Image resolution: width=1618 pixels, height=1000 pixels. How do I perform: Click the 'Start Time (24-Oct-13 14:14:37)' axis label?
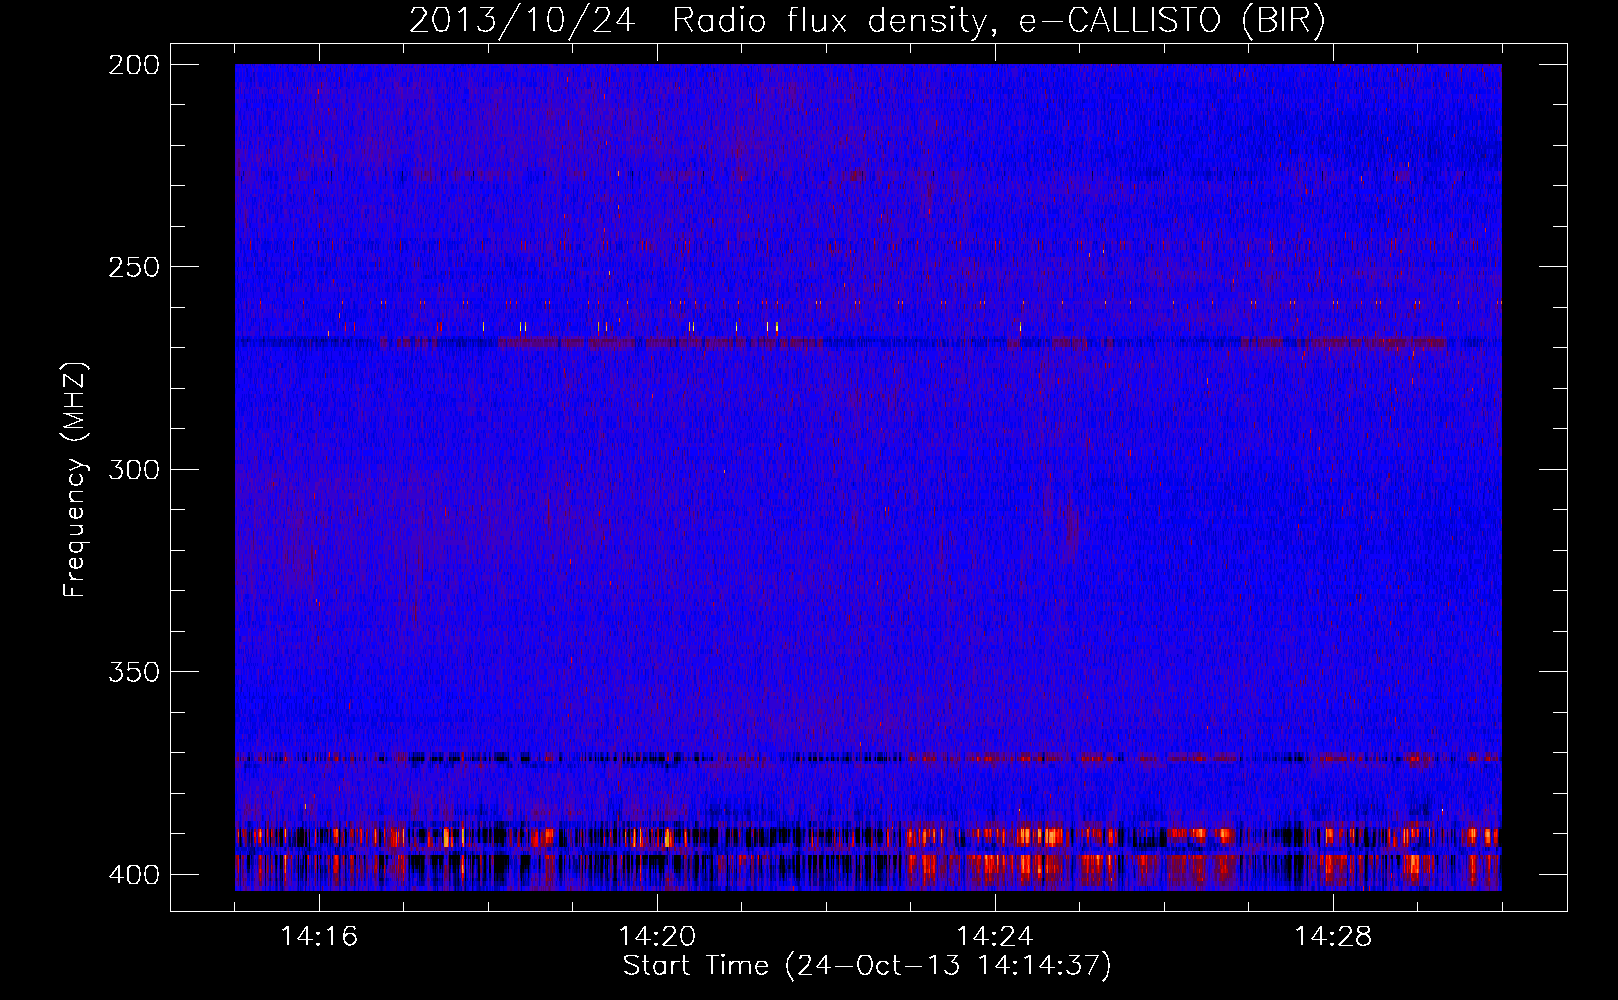pos(867,966)
